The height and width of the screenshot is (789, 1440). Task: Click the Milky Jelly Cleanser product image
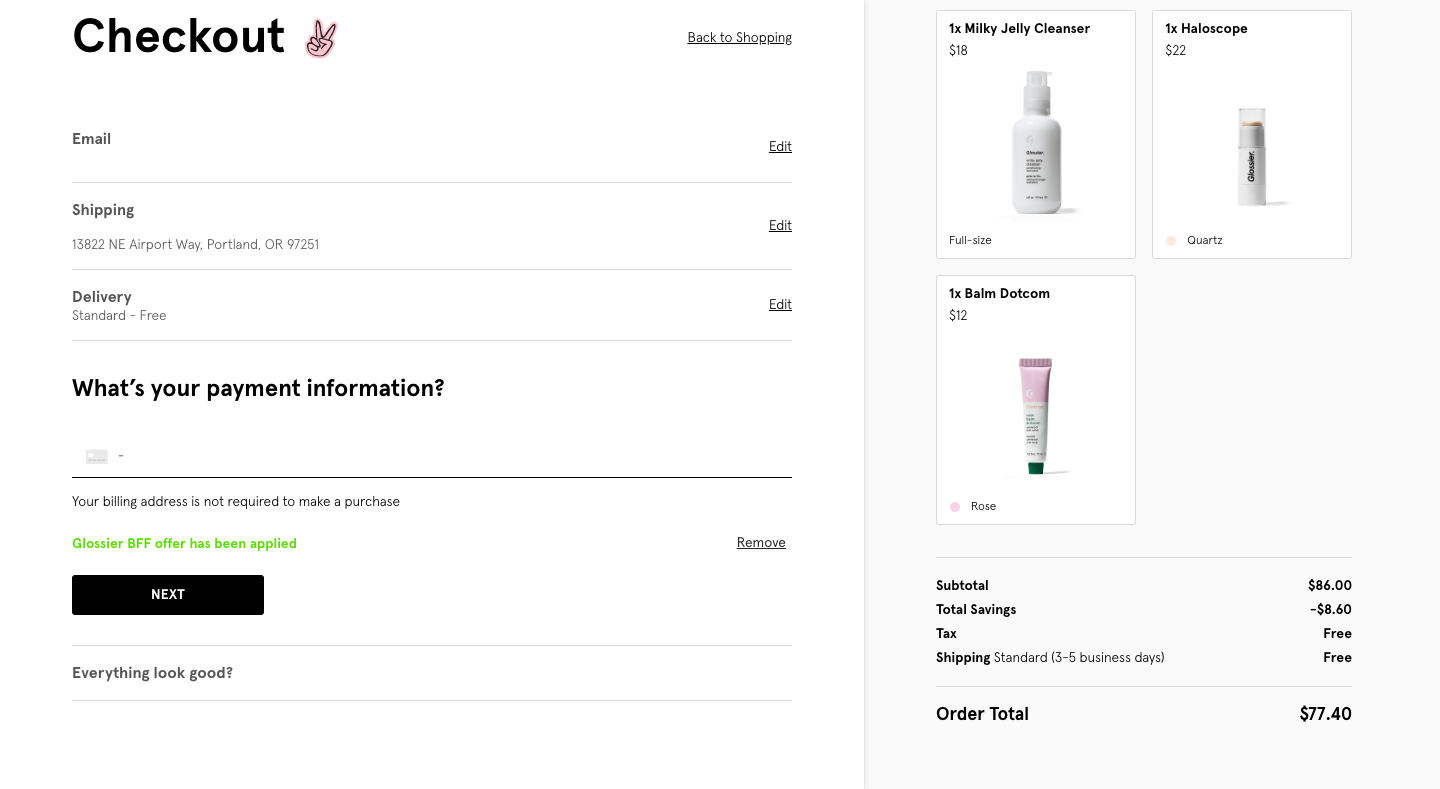pos(1036,142)
